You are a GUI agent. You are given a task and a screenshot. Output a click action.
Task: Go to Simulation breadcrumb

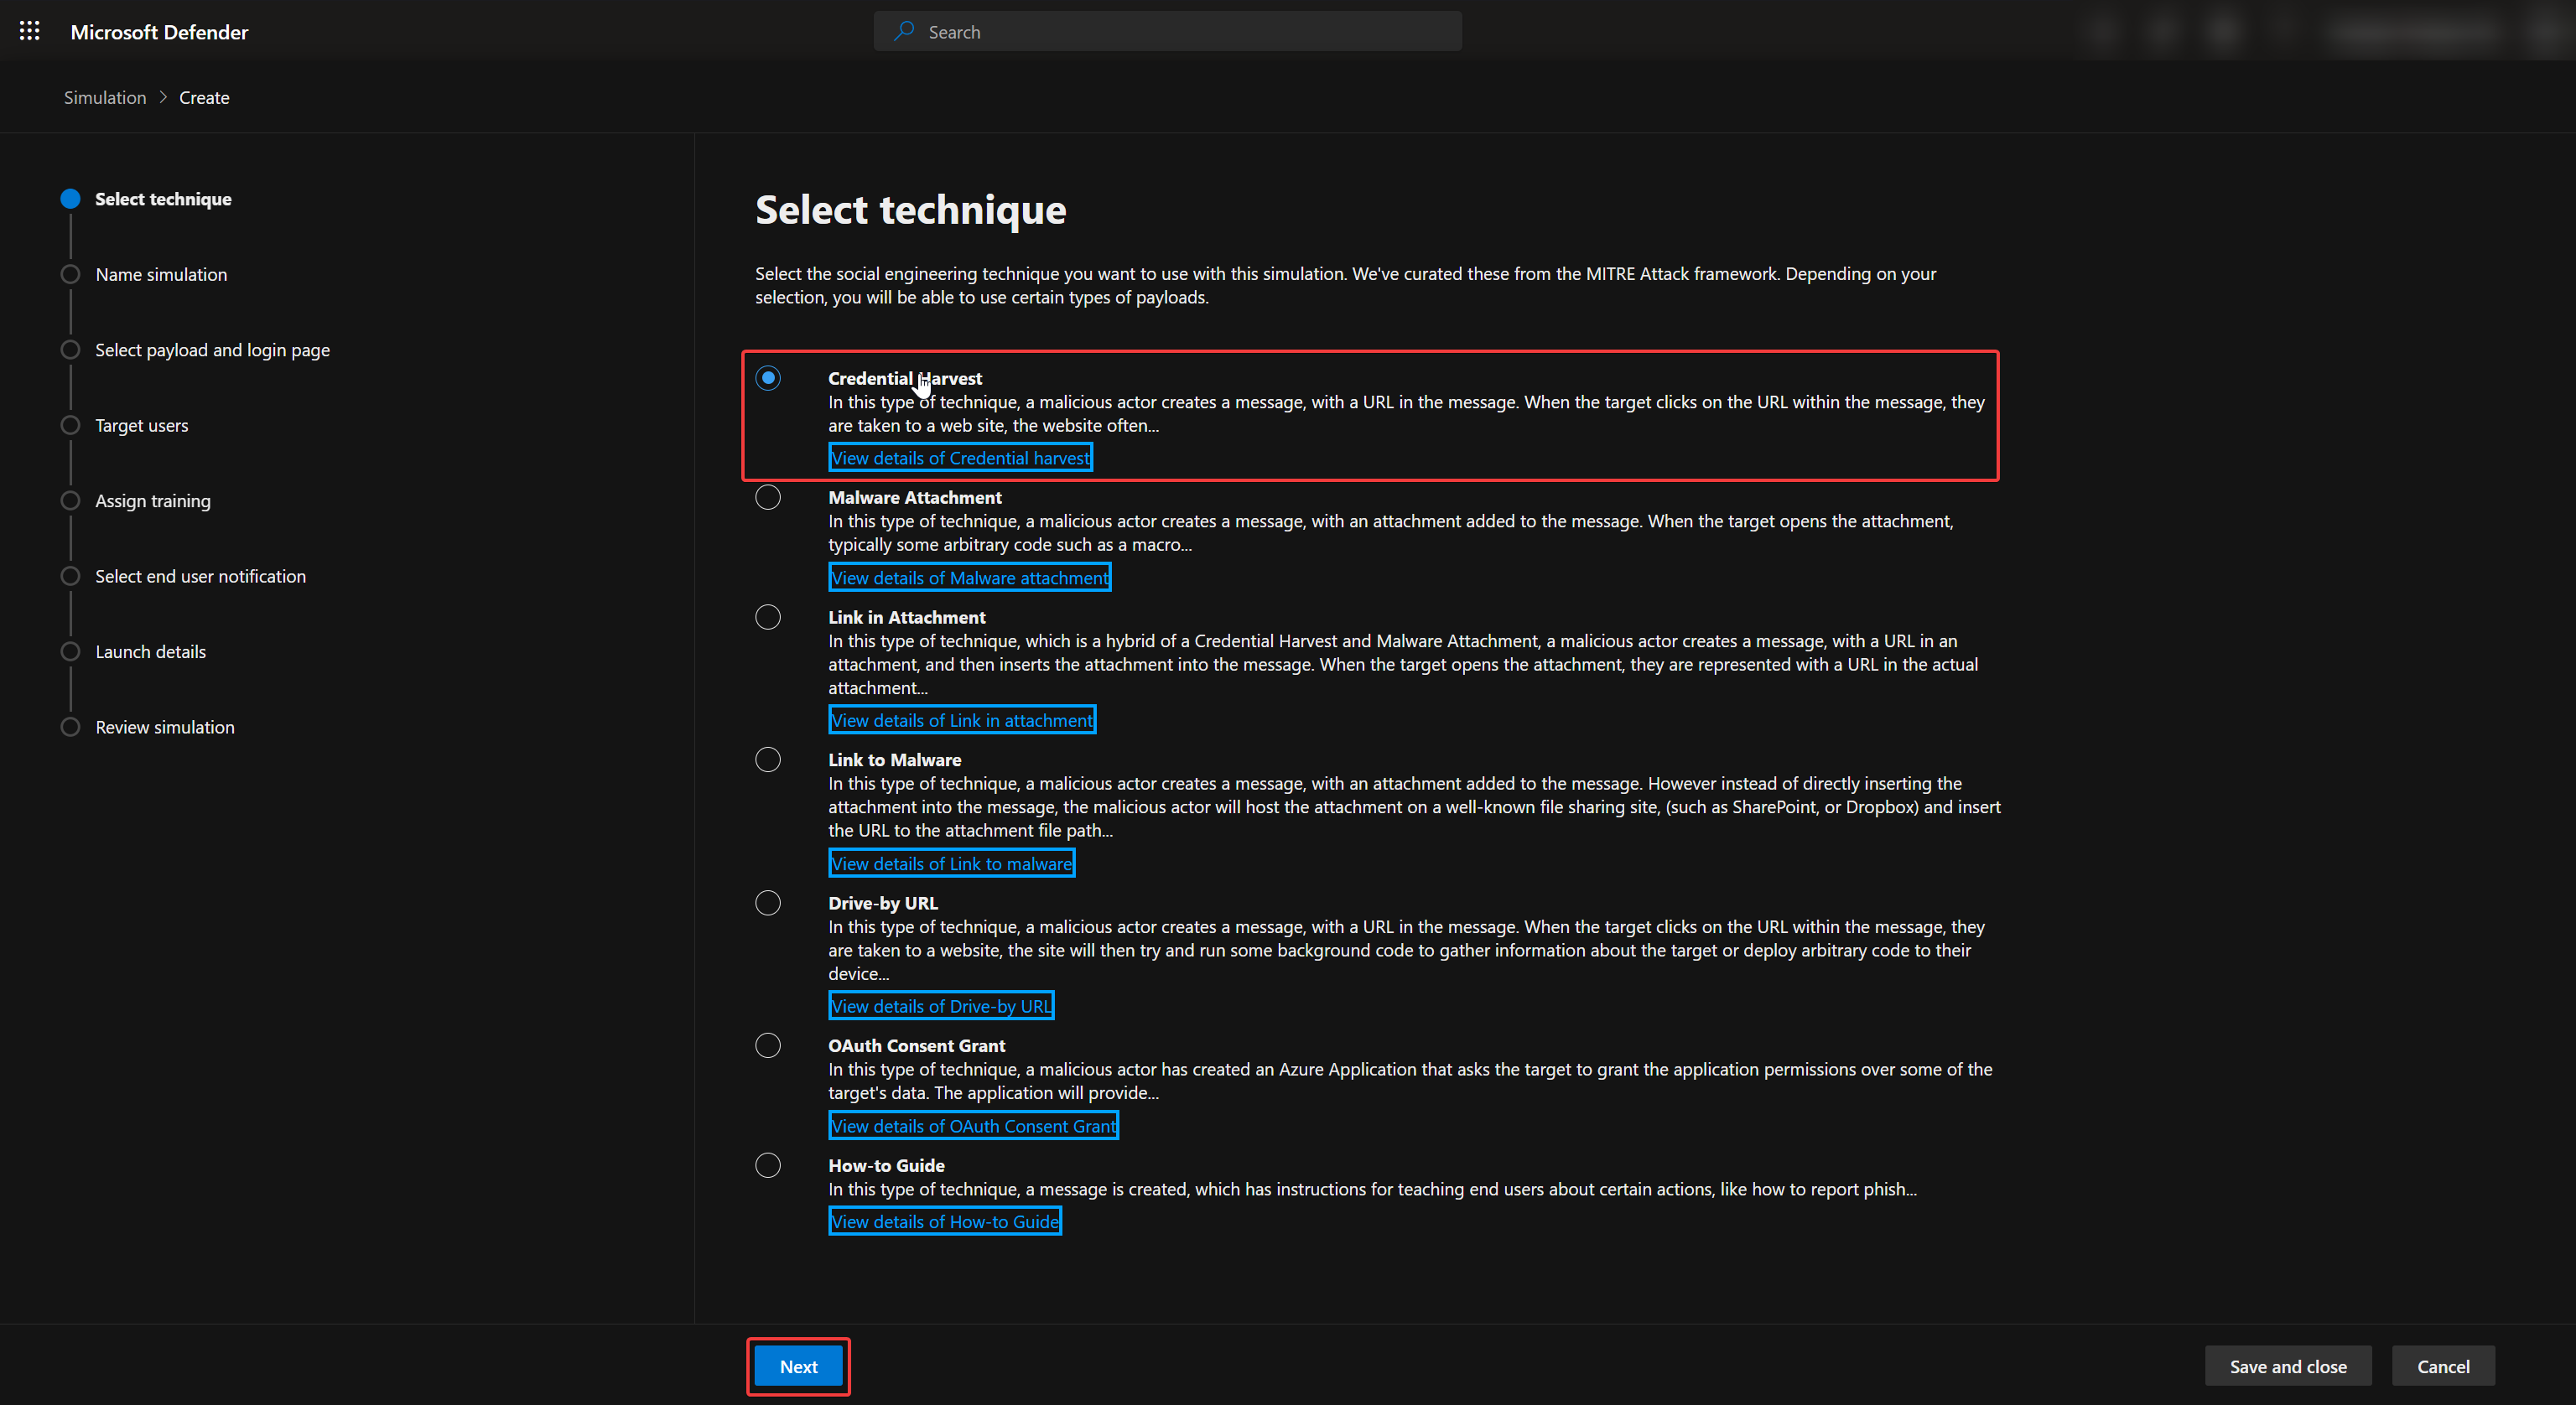tap(105, 97)
